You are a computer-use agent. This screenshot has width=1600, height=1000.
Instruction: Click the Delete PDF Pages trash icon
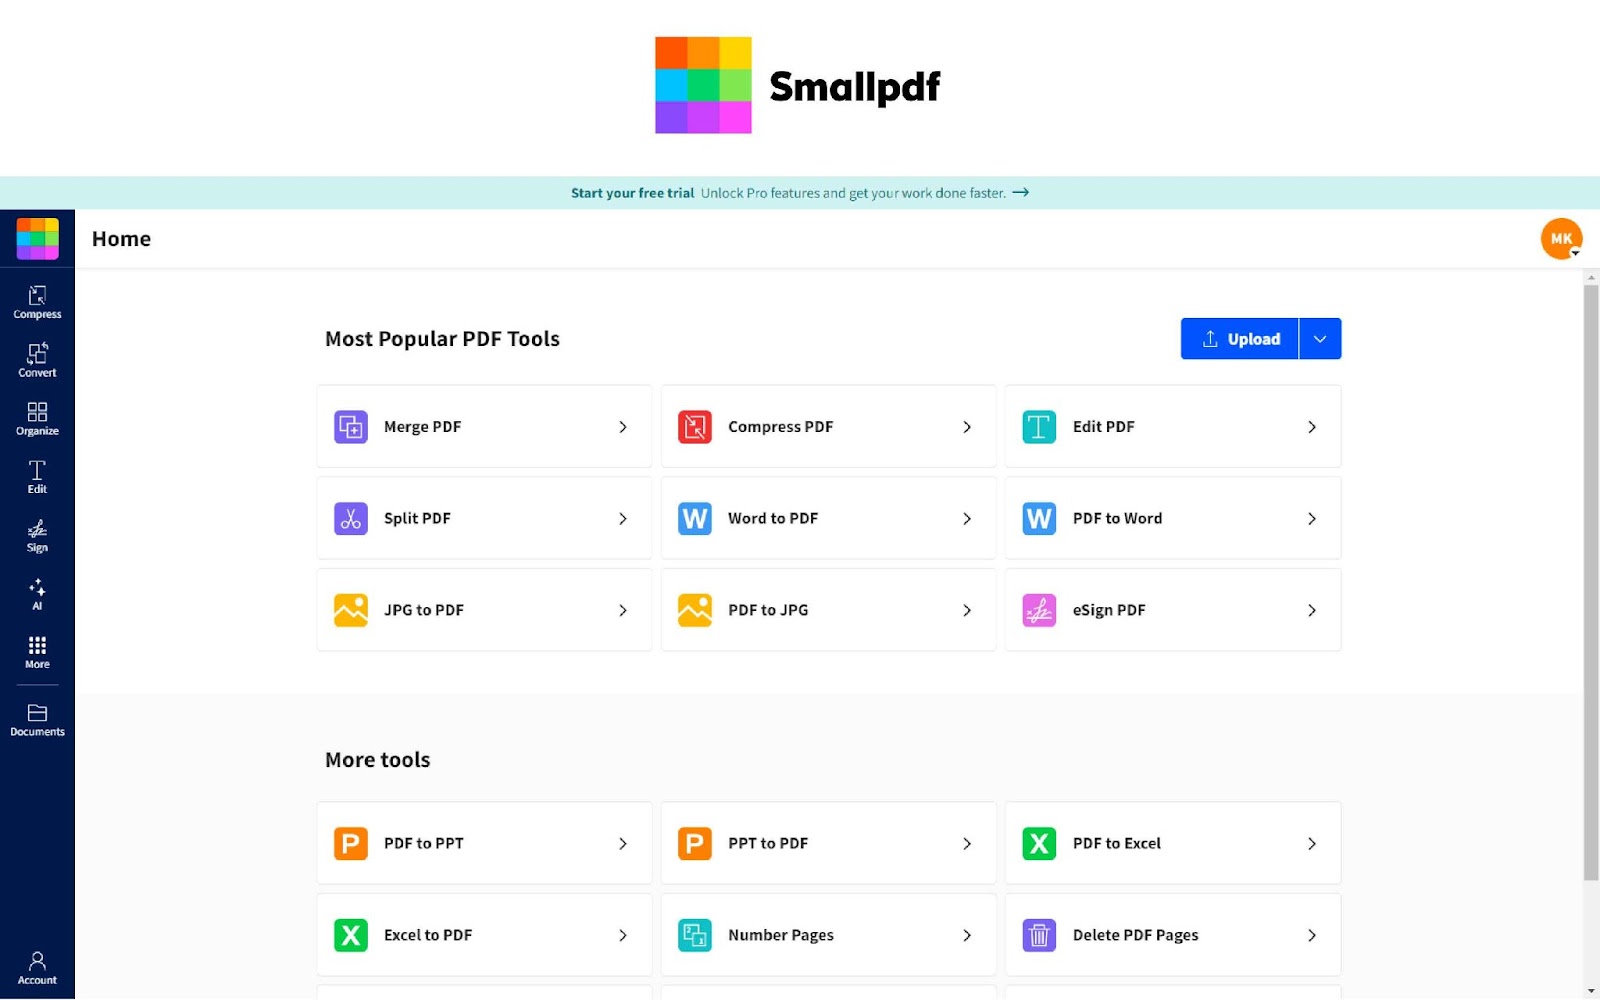click(1039, 936)
